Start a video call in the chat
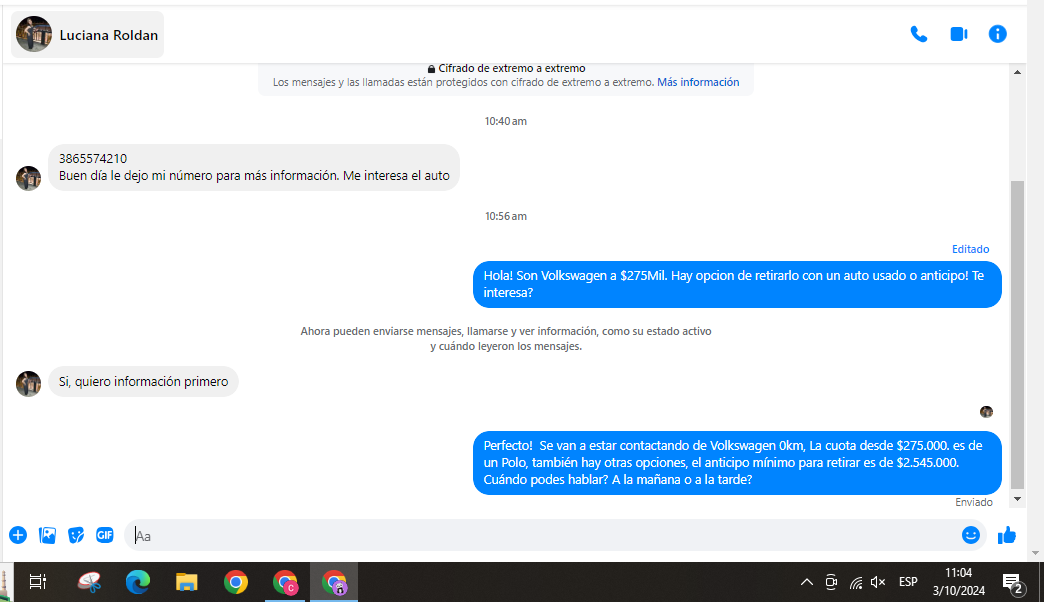1044x602 pixels. tap(959, 34)
